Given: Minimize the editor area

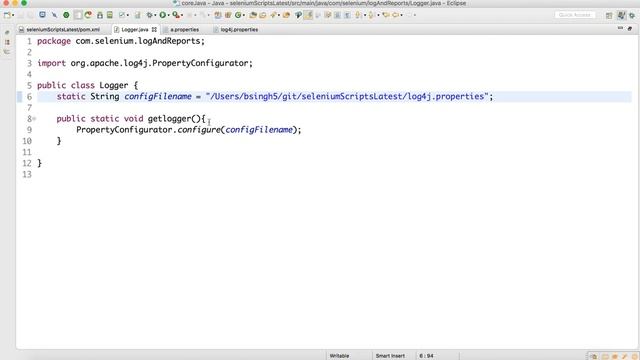Looking at the screenshot, I should [620, 28].
